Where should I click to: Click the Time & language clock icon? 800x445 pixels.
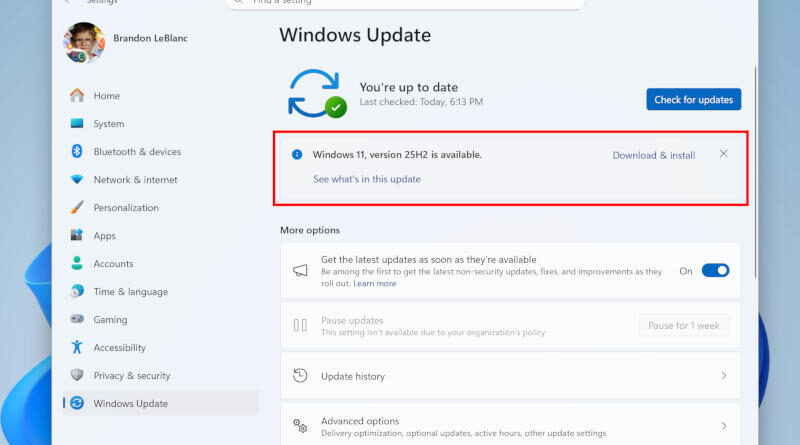pos(77,291)
